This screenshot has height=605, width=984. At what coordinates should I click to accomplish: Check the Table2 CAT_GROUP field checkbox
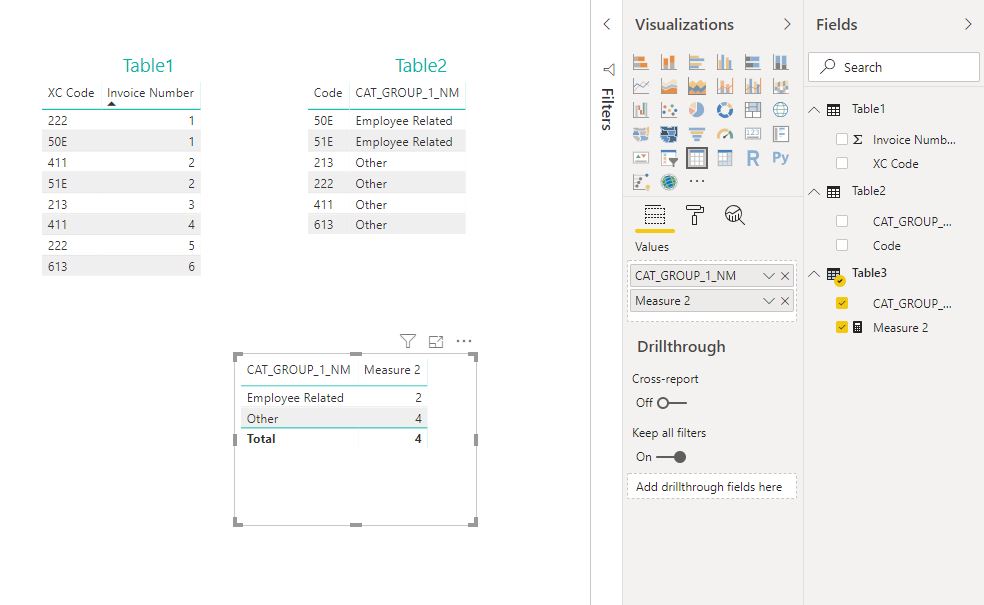842,221
